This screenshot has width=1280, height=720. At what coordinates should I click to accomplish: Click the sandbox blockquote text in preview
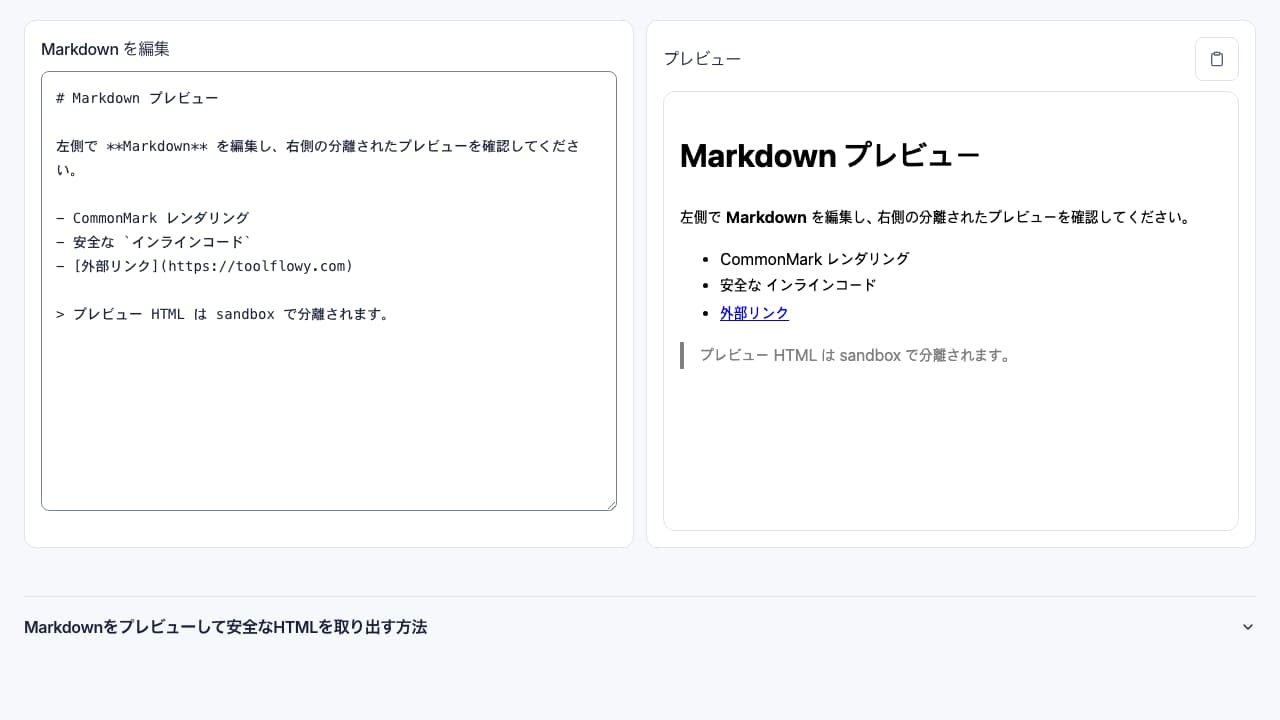[x=855, y=355]
